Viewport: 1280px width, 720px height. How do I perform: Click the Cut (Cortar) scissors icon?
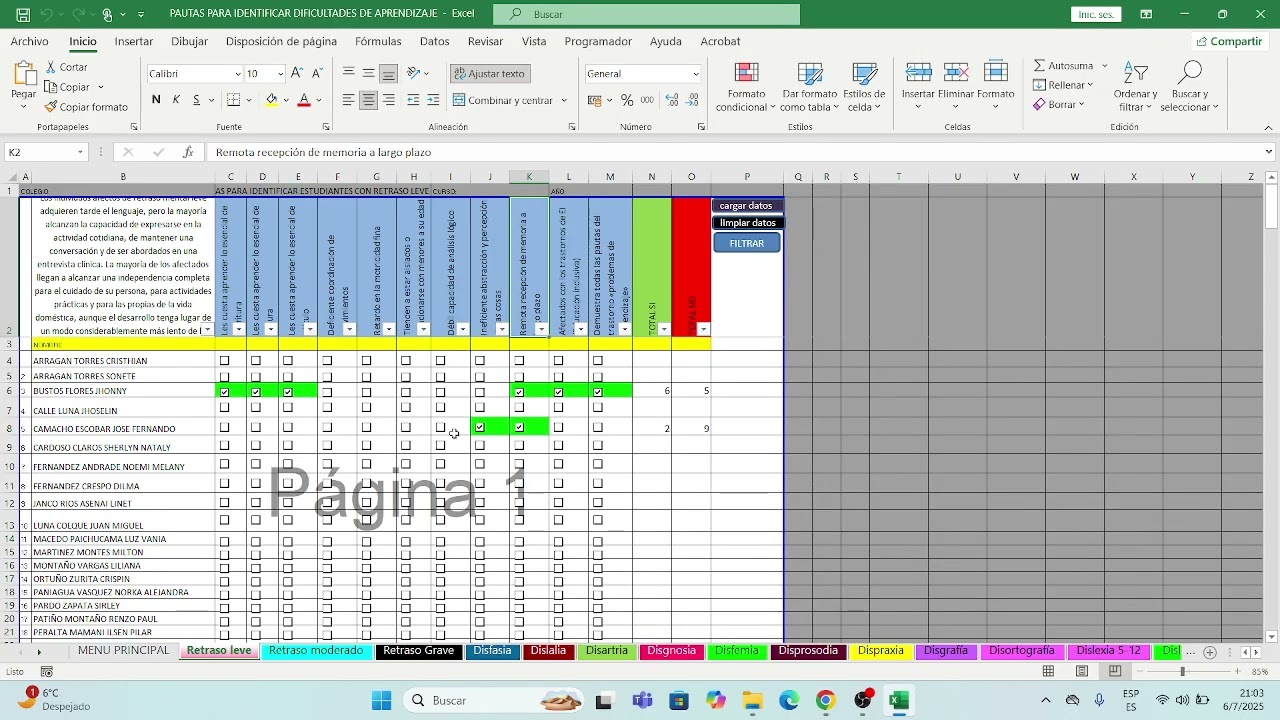pyautogui.click(x=51, y=67)
